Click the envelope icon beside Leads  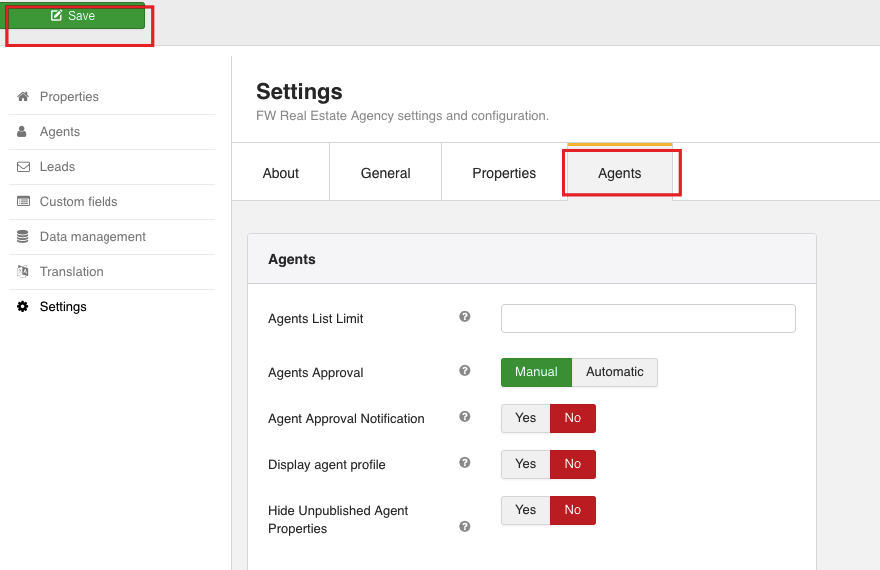[23, 167]
